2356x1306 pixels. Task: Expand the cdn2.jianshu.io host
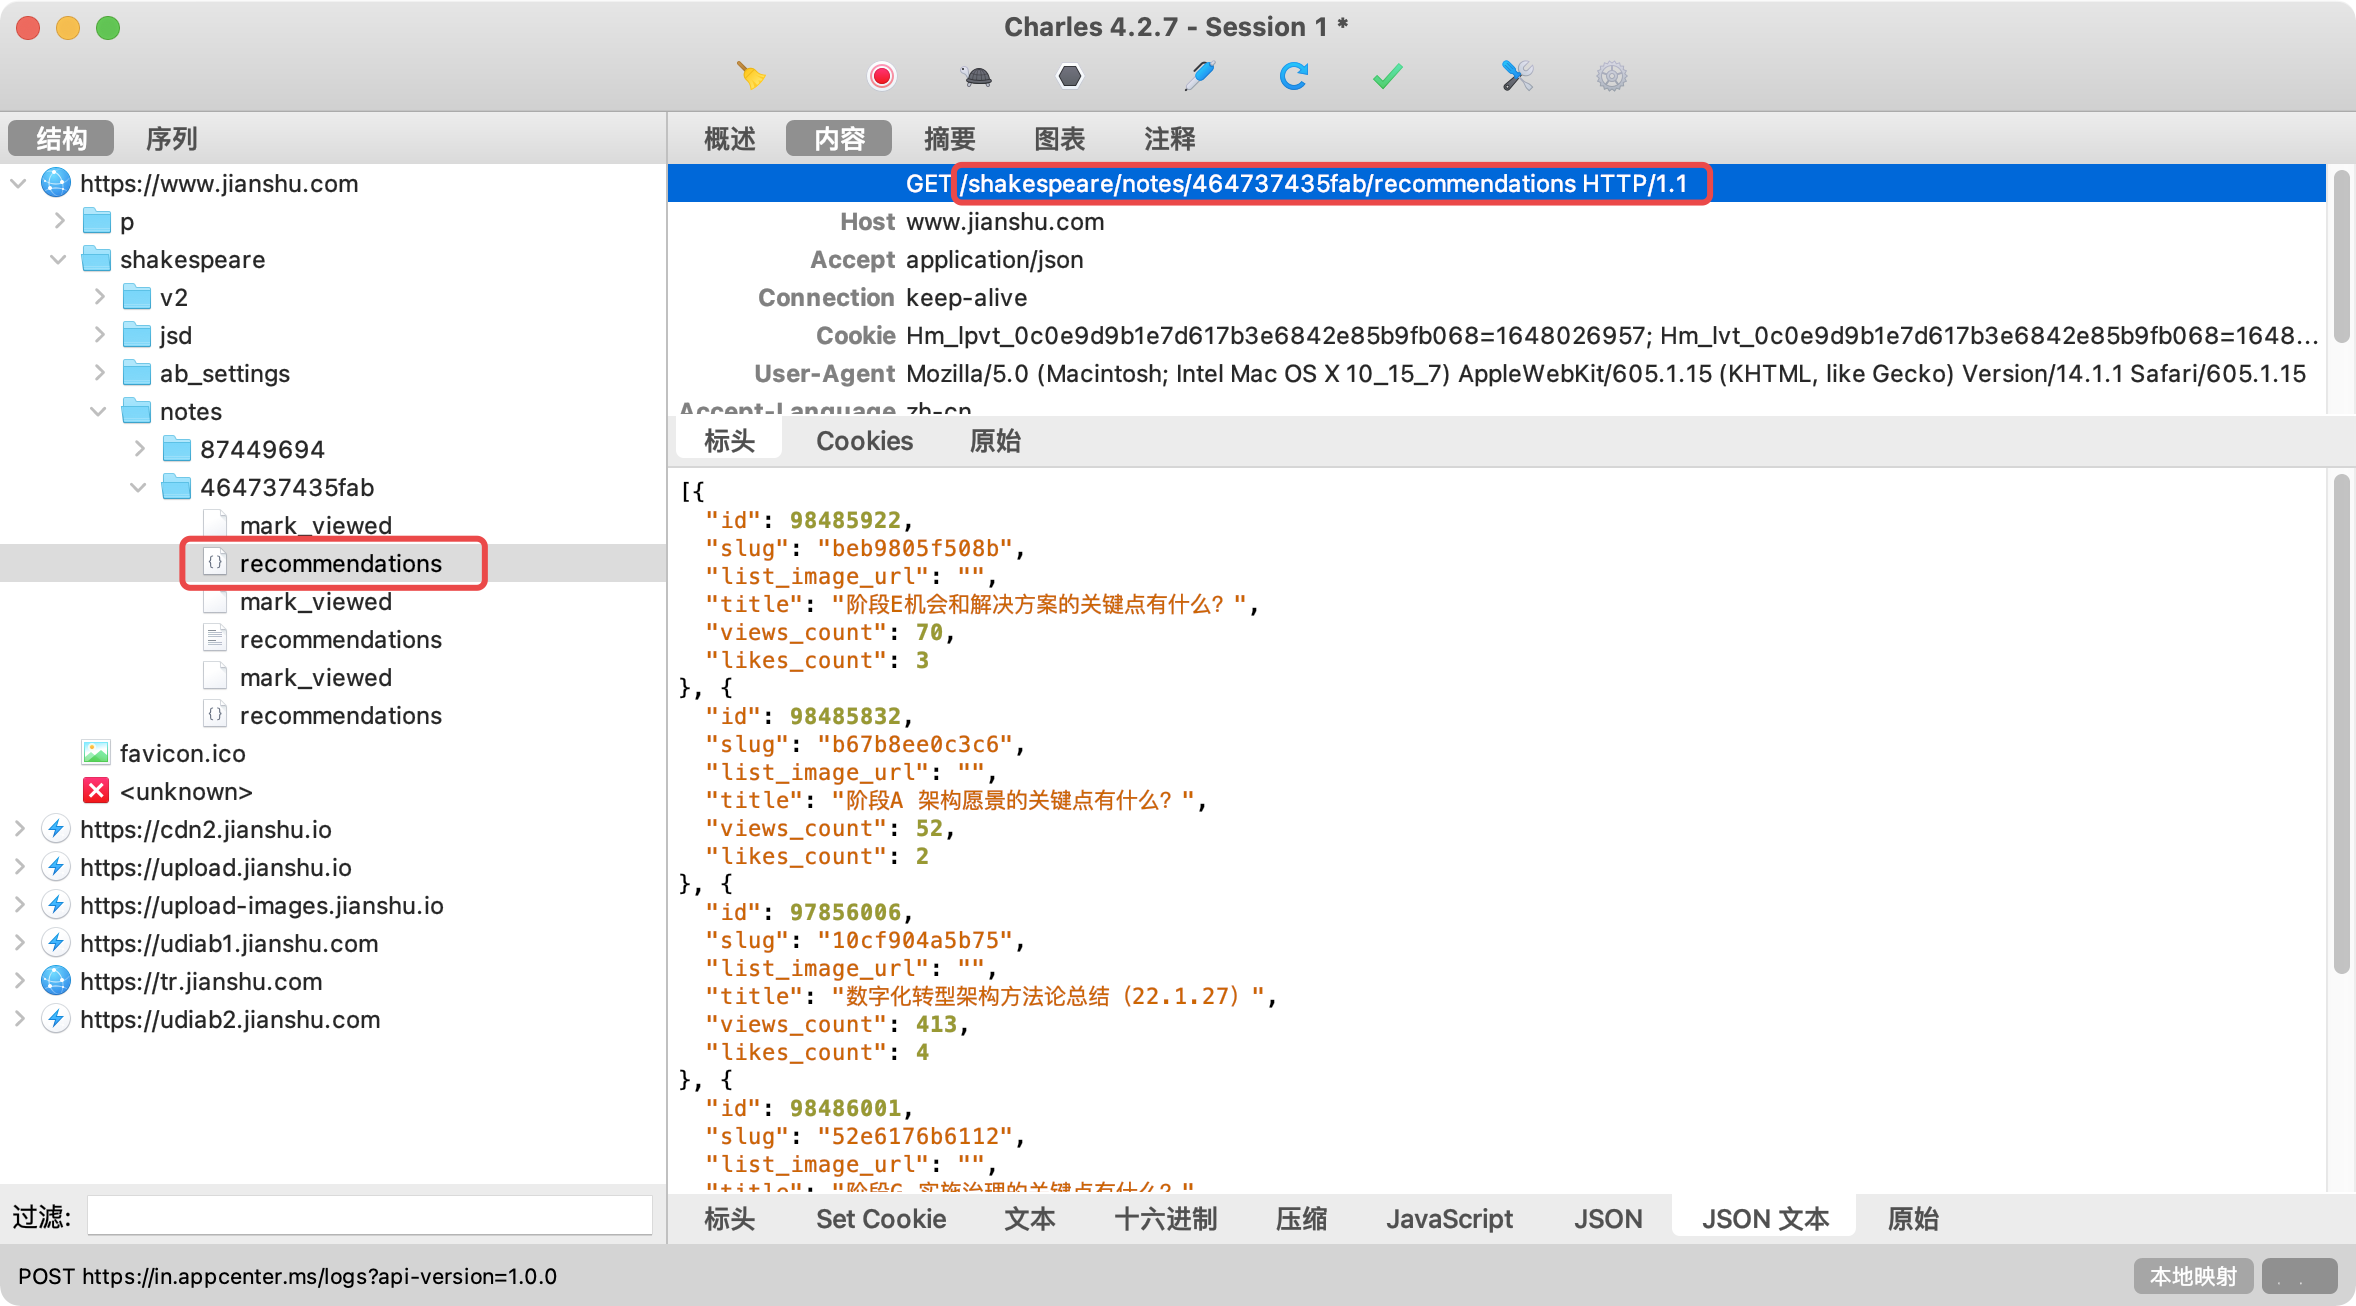coord(18,829)
